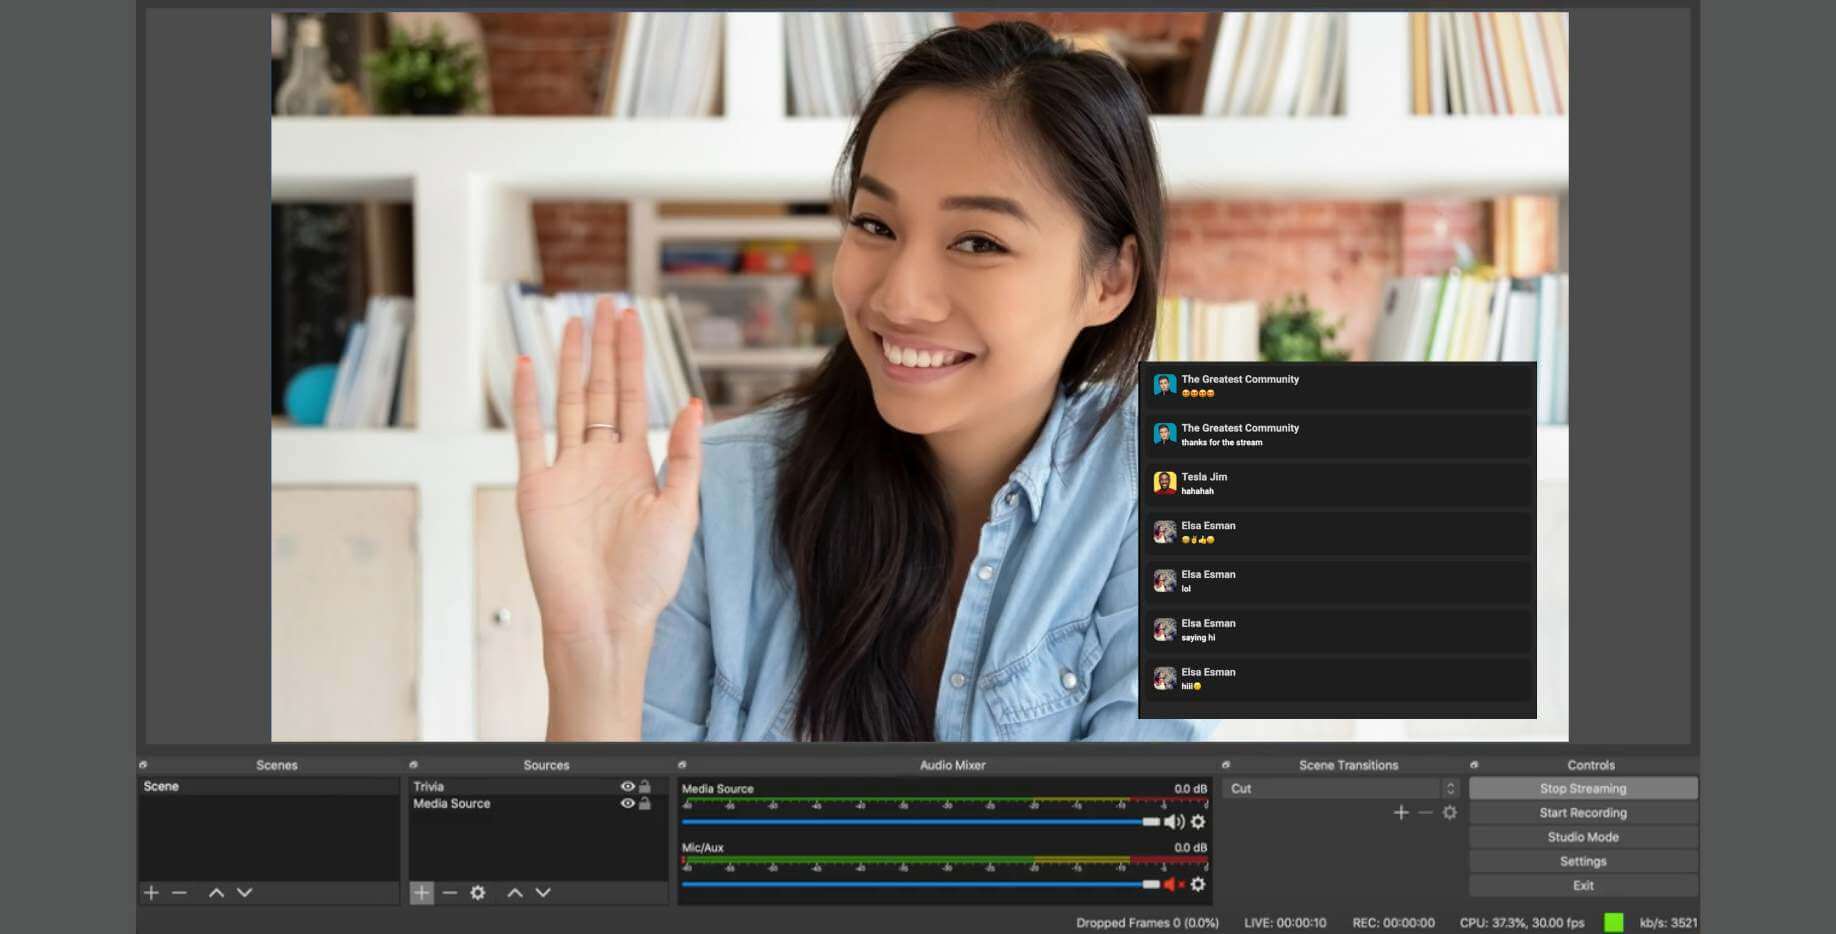Hide the Media Source eye icon
Viewport: 1836px width, 934px height.
628,803
